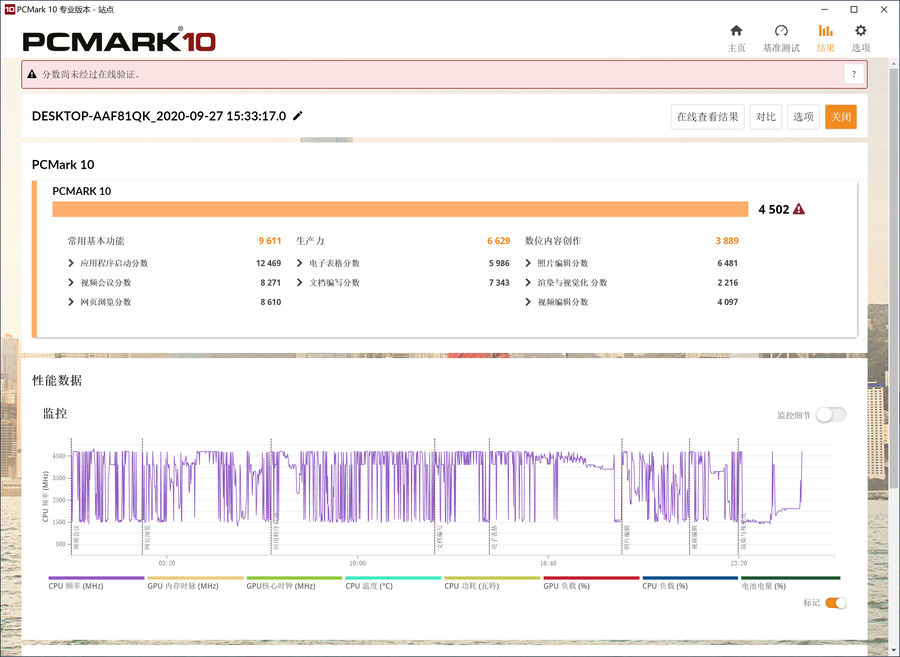Expand the 应用程序启动分数 row

[71, 263]
